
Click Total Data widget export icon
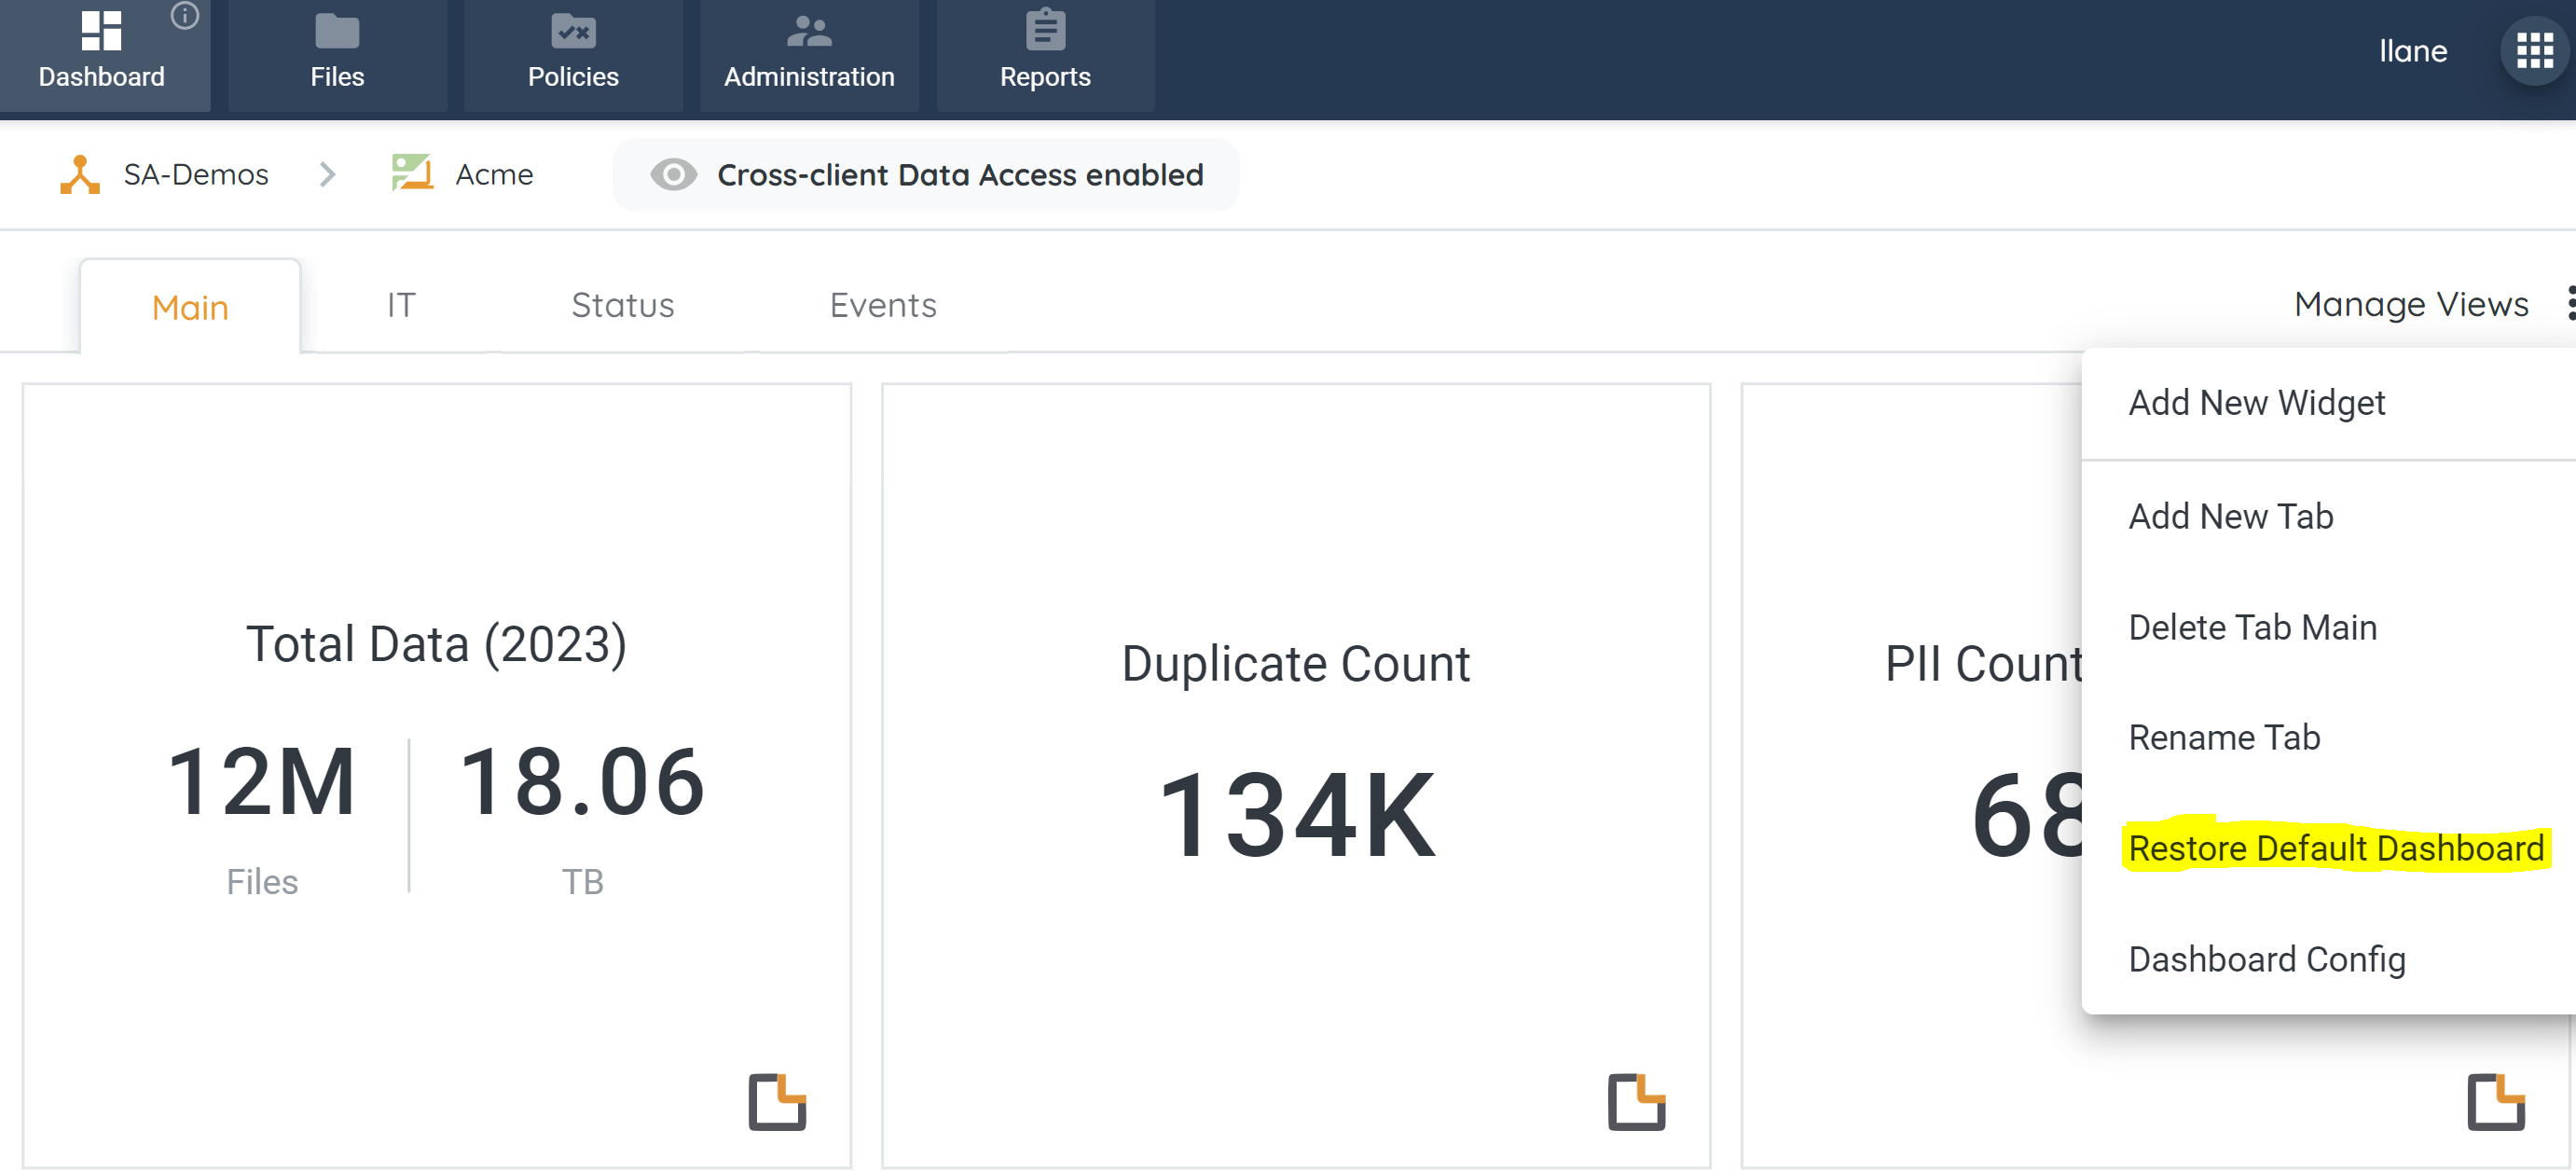point(777,1101)
